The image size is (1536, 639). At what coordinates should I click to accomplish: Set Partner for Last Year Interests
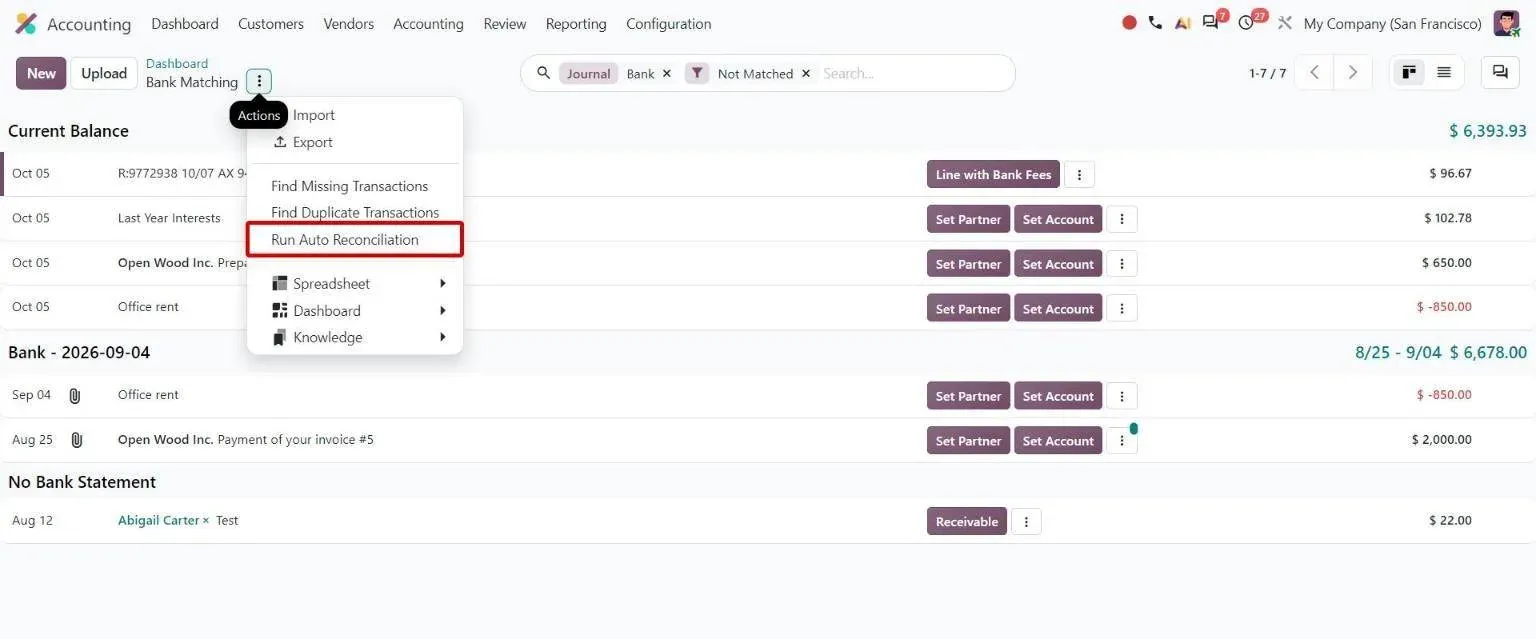968,219
